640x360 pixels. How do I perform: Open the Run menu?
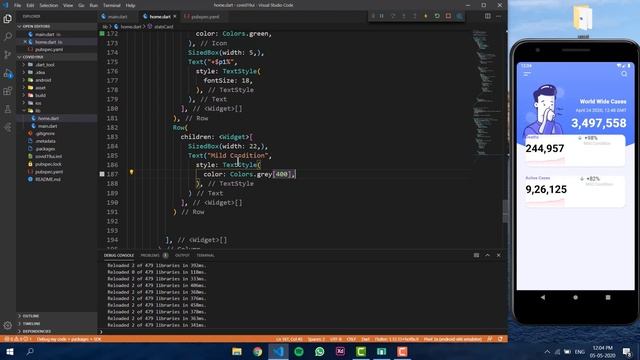(93, 5)
